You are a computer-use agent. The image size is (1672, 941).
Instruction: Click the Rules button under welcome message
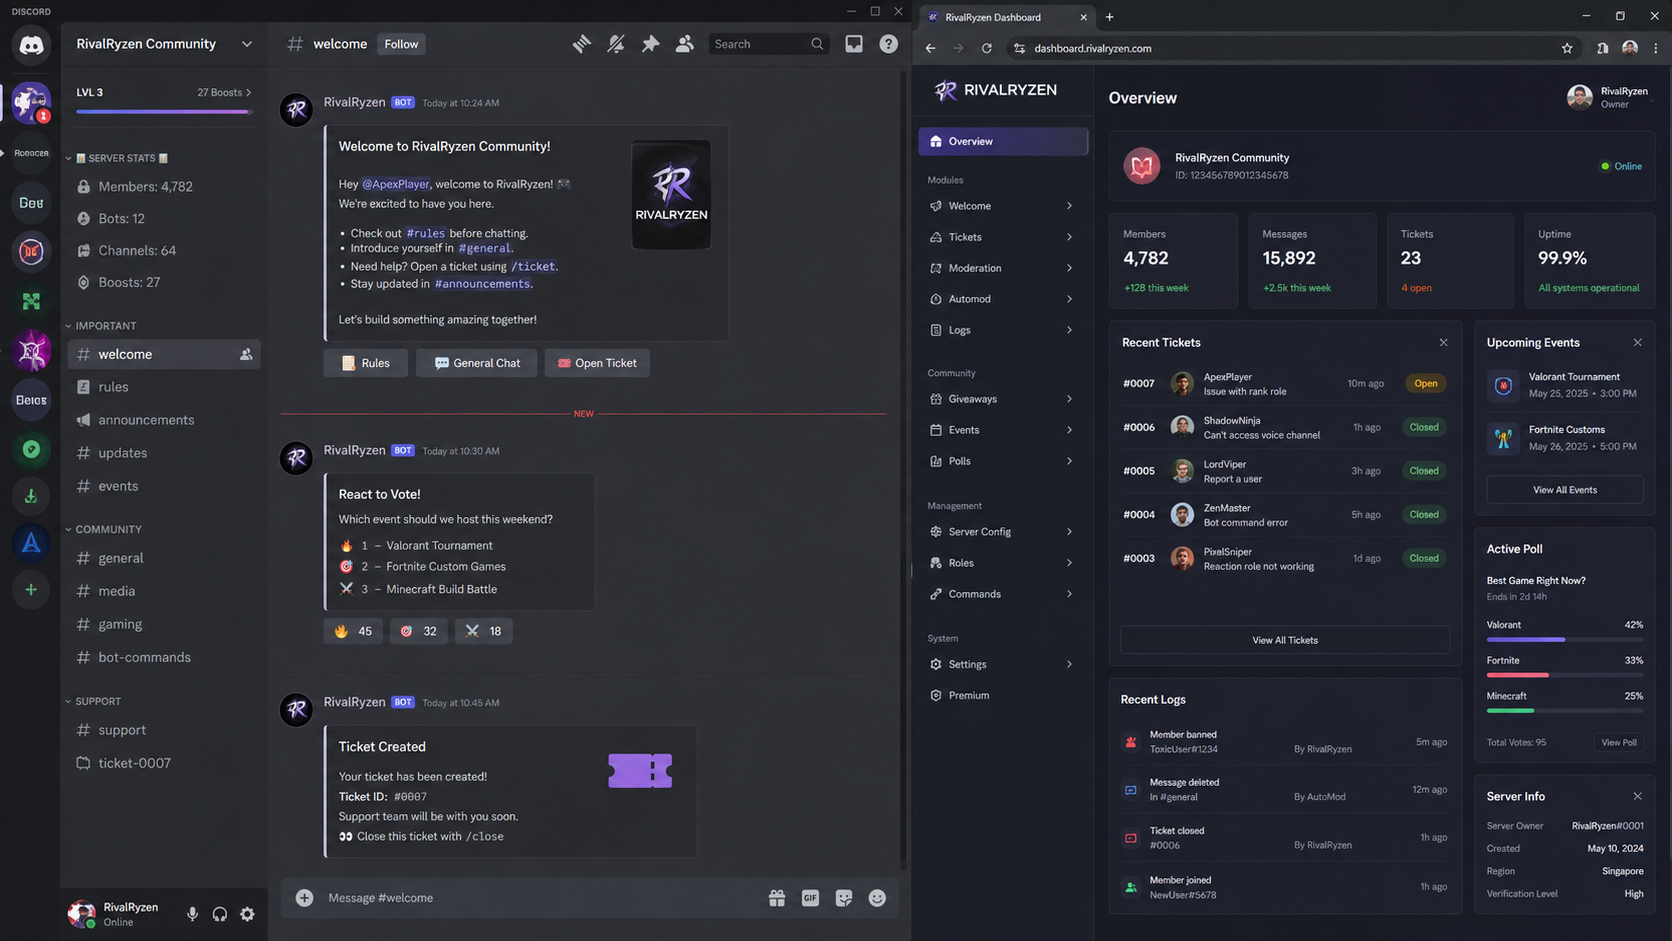click(x=365, y=363)
